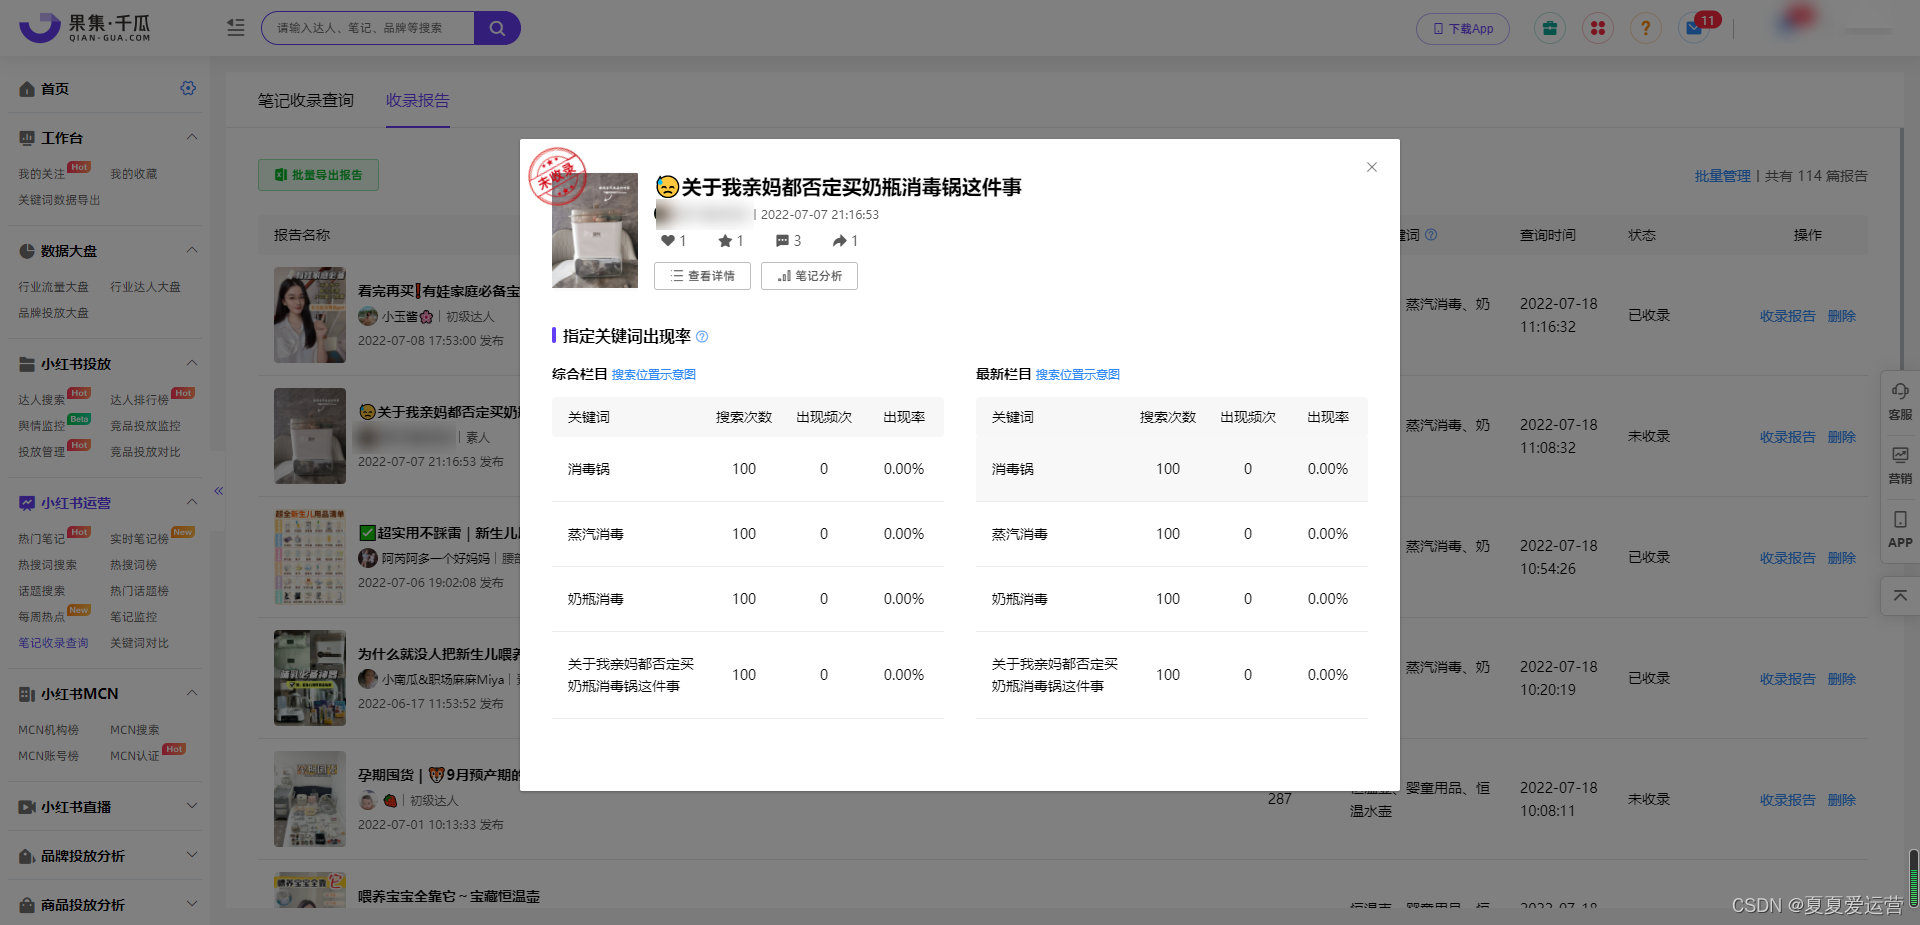The height and width of the screenshot is (925, 1920).
Task: Click the 下载App button
Action: [x=1463, y=28]
